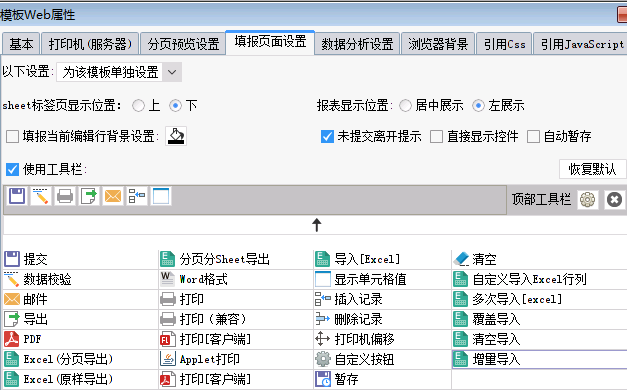Choose 居中展示 report position

click(405, 106)
